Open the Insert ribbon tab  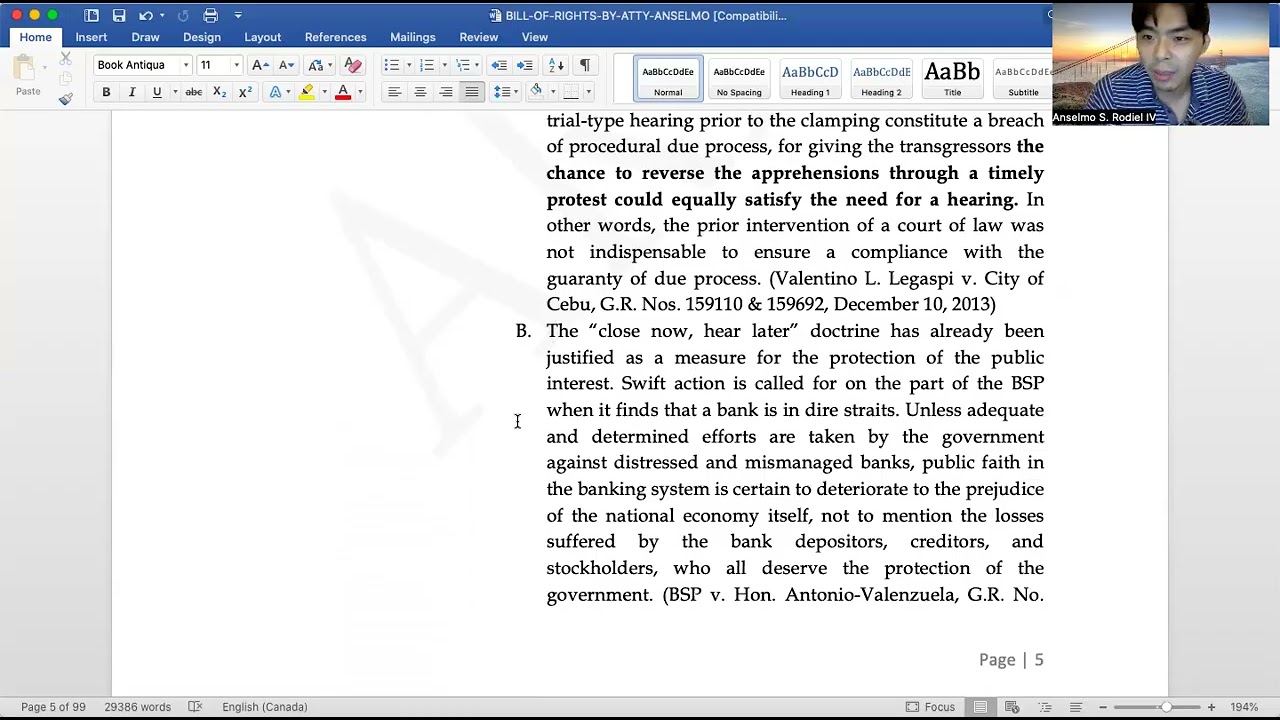(91, 37)
